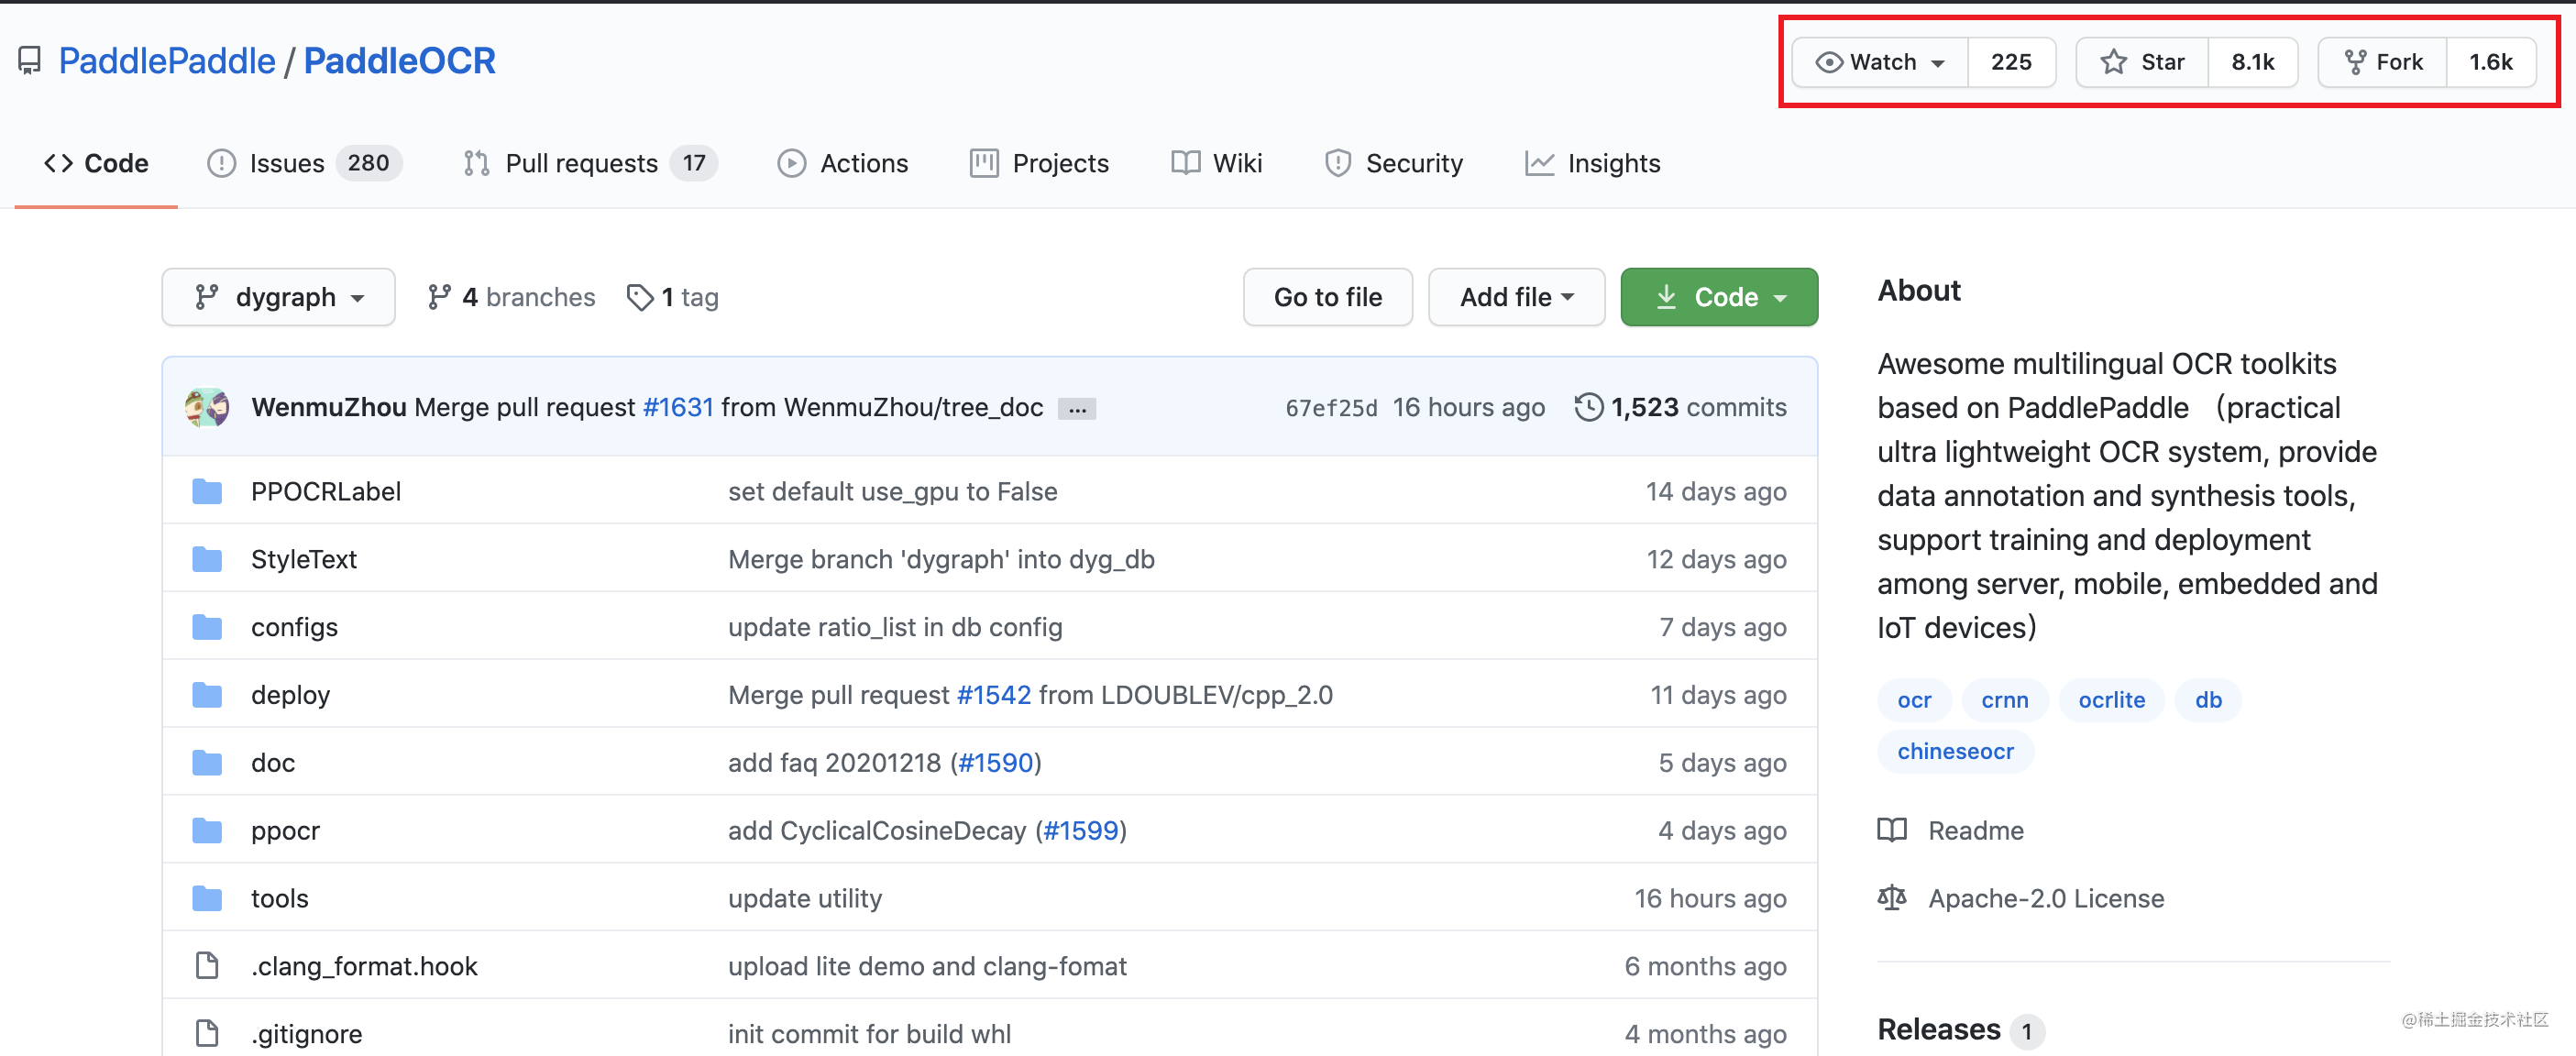Viewport: 2576px width, 1056px height.
Task: Switch to the Code tab
Action: (96, 163)
